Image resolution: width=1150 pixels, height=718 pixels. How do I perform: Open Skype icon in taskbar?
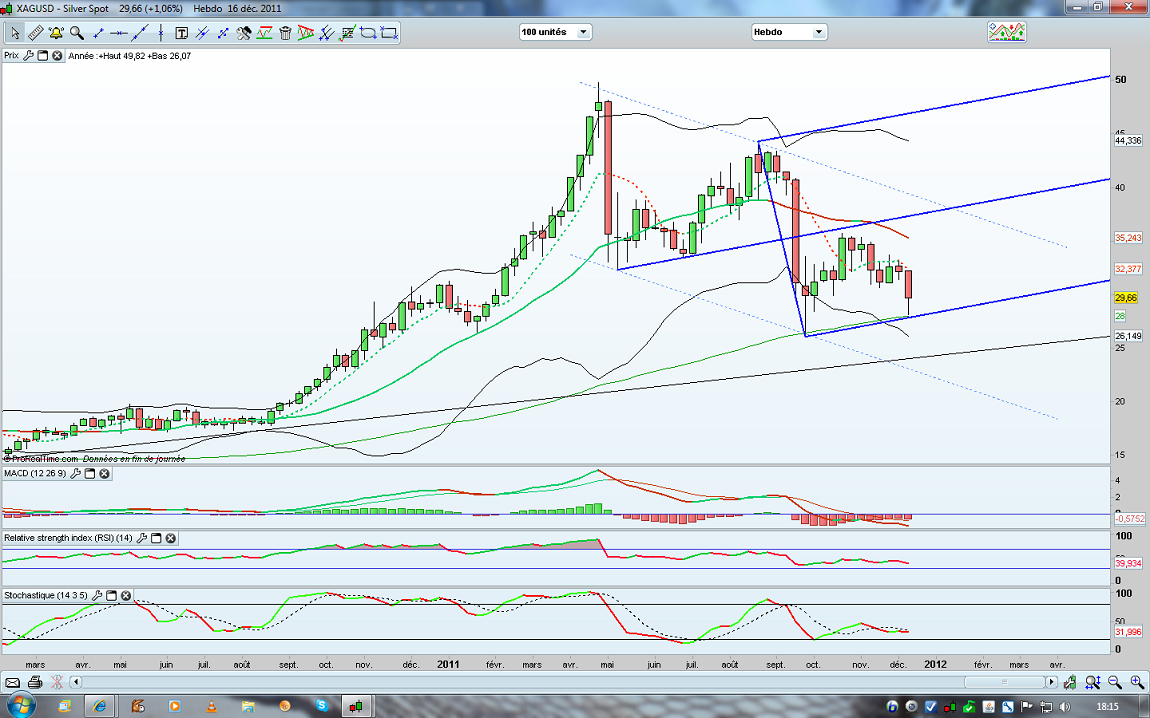tap(321, 706)
